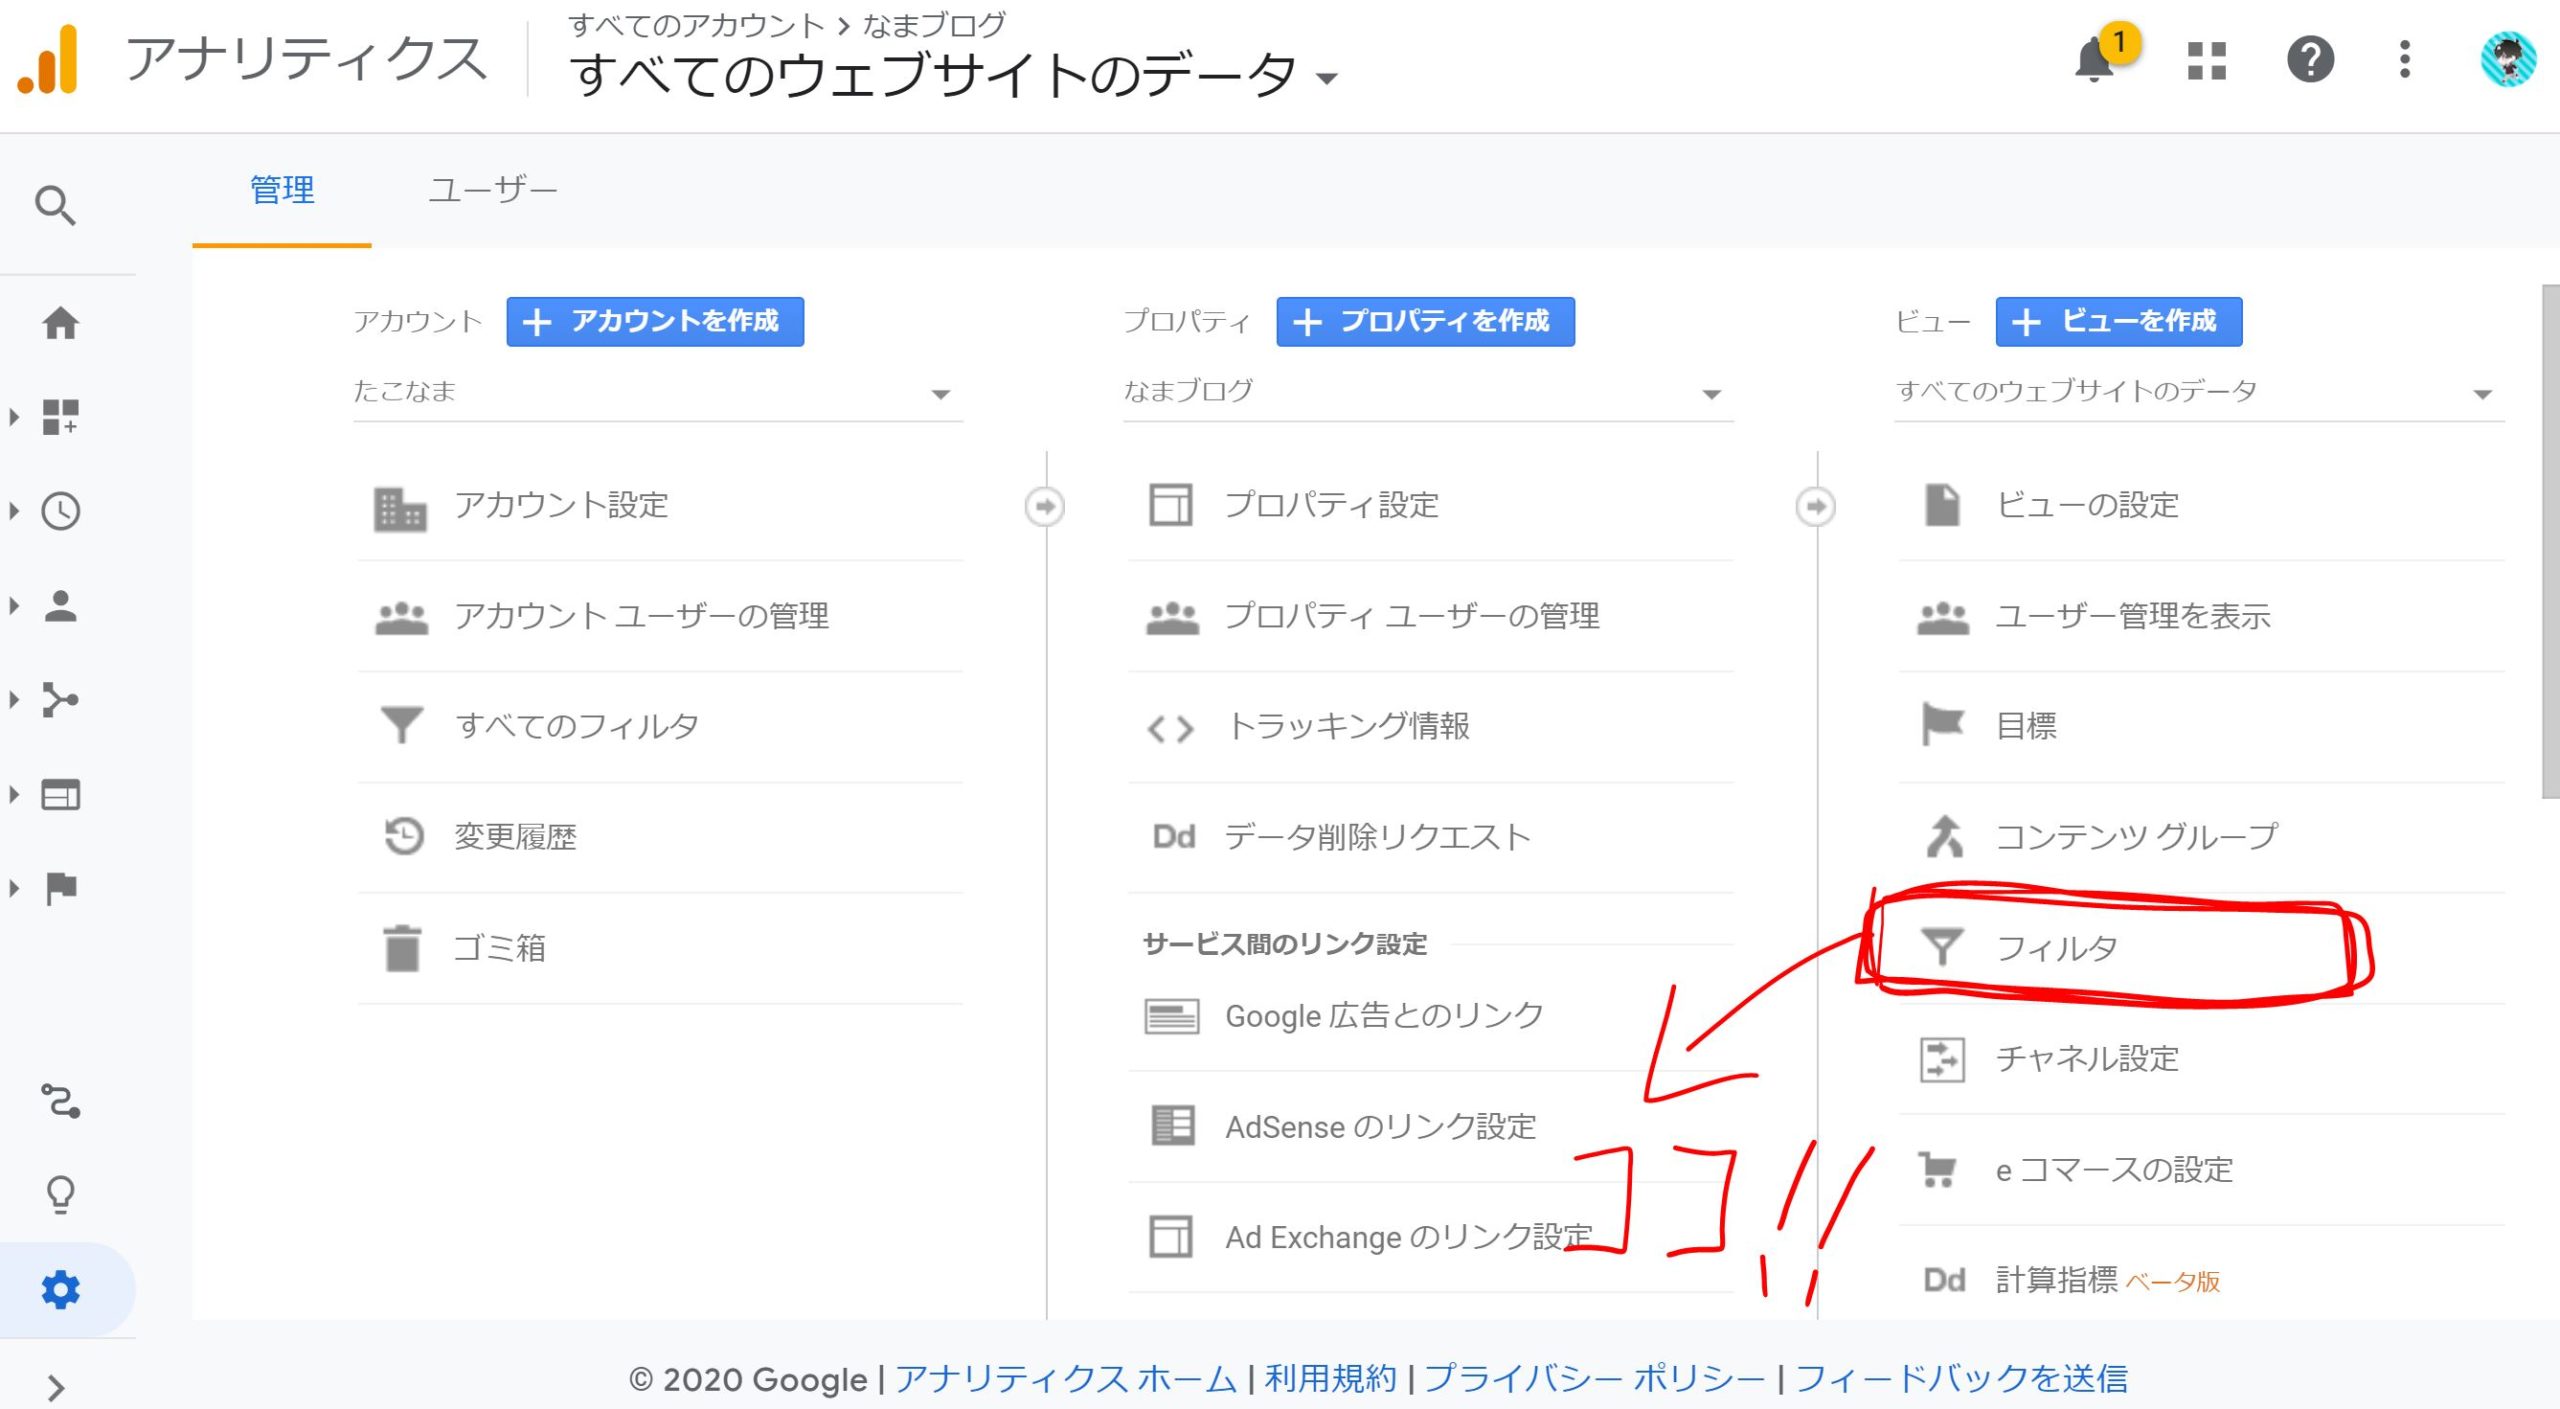2560x1409 pixels.
Task: Open the Google apps grid
Action: pos(2206,60)
